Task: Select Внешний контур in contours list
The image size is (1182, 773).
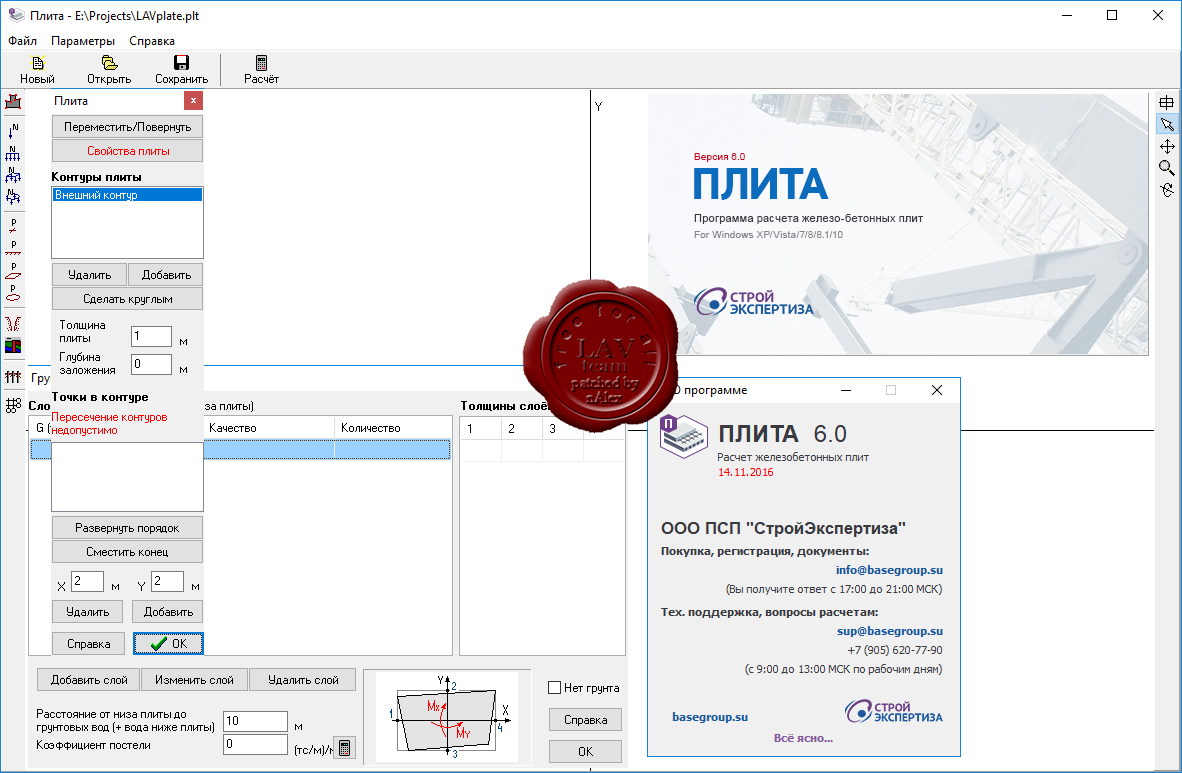Action: coord(127,195)
